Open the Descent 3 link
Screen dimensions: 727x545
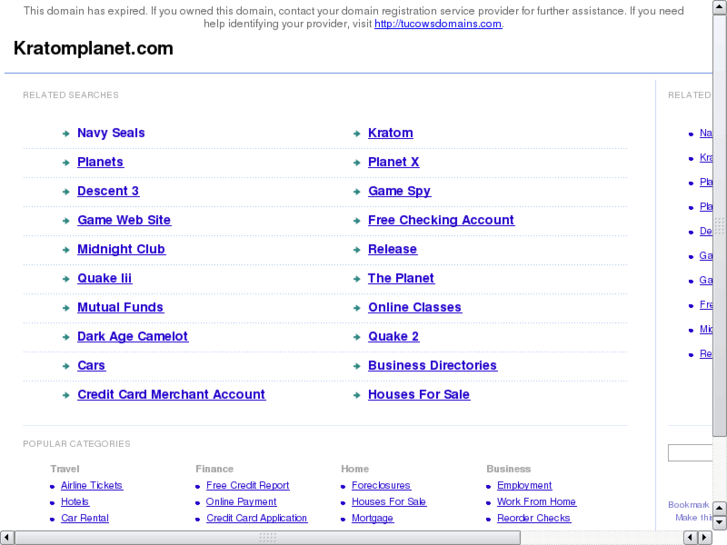[x=108, y=191]
